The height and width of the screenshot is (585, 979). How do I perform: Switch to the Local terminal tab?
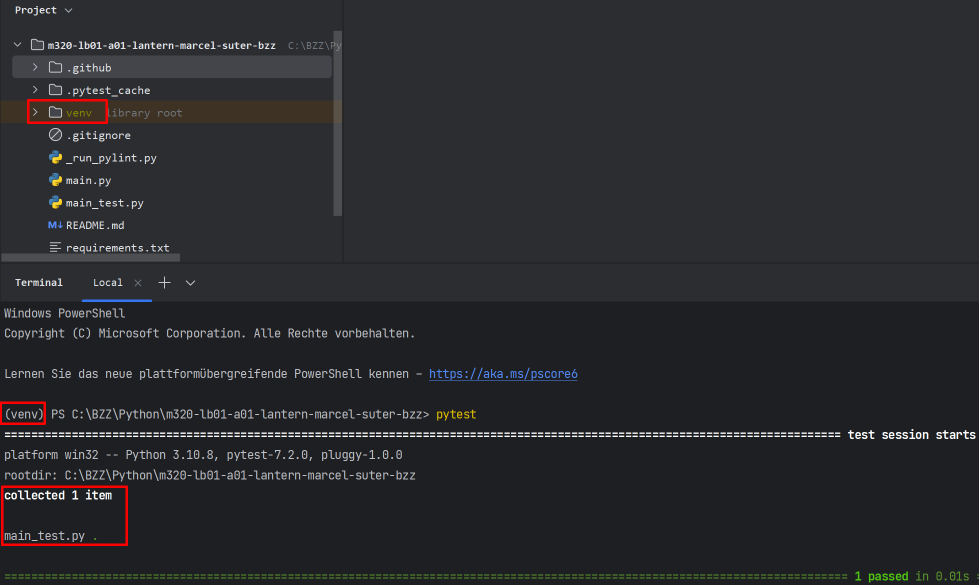pyautogui.click(x=107, y=283)
